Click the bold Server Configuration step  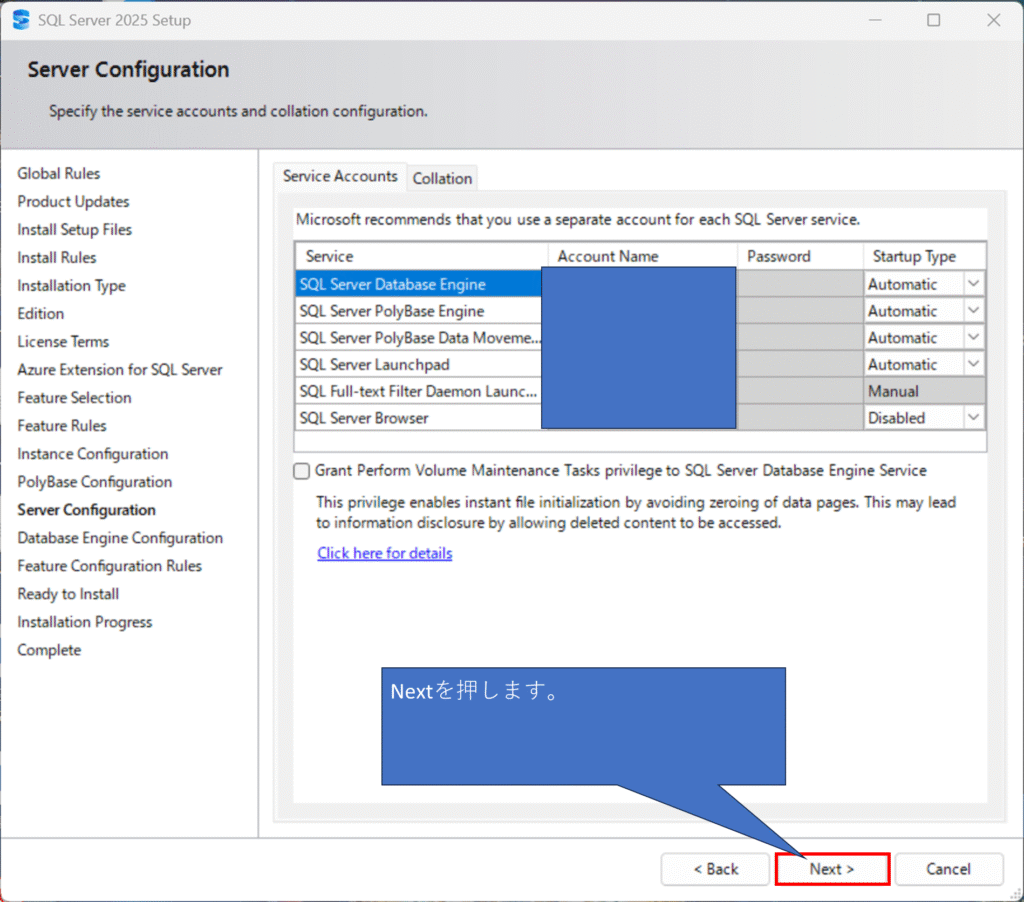(x=87, y=510)
